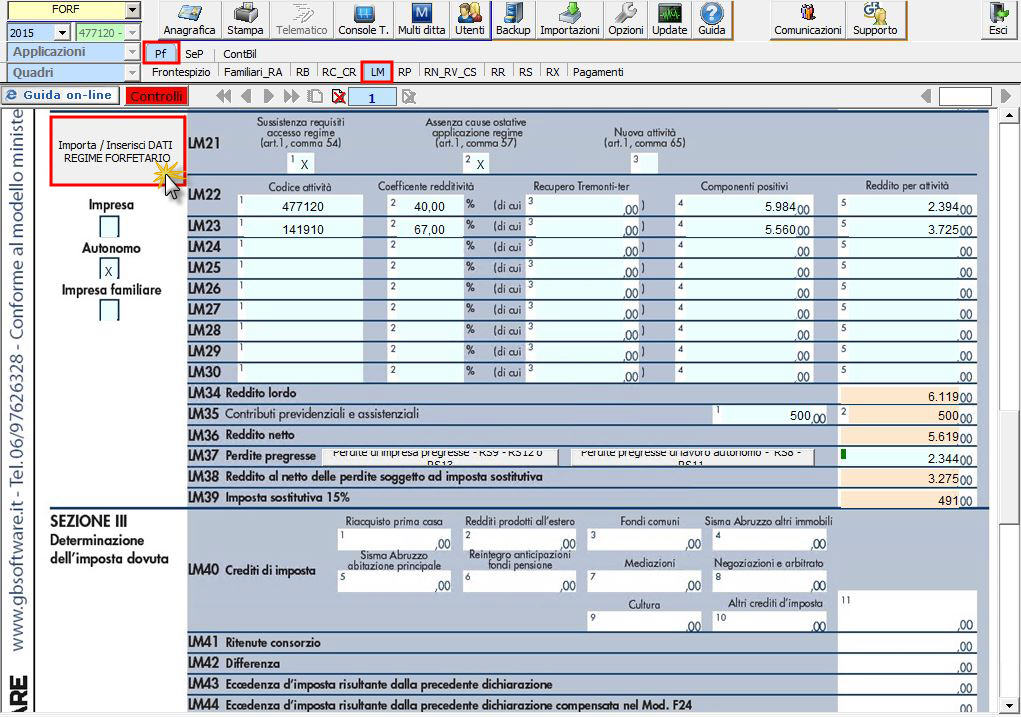Click the red Controlli button

click(x=156, y=96)
